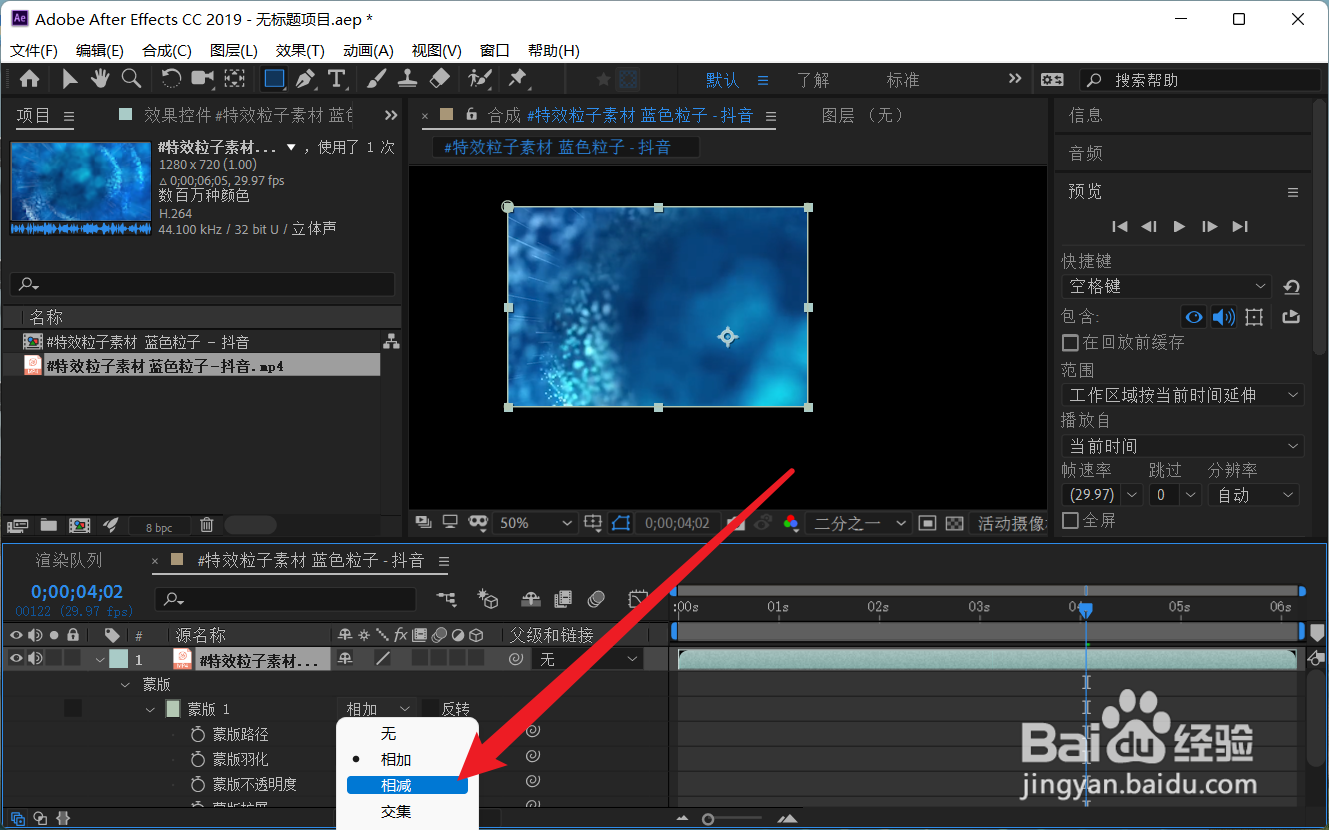This screenshot has width=1329, height=830.
Task: Play the preview
Action: pyautogui.click(x=1179, y=226)
